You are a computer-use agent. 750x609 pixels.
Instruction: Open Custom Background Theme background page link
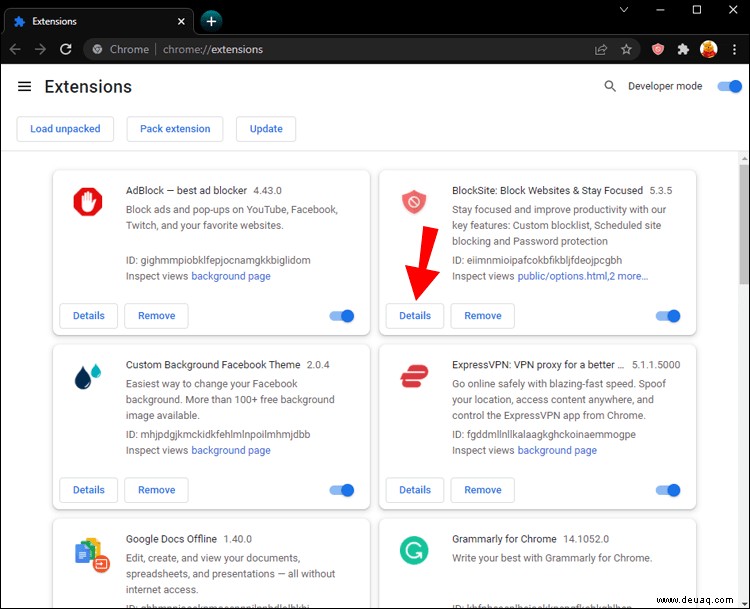coord(231,450)
